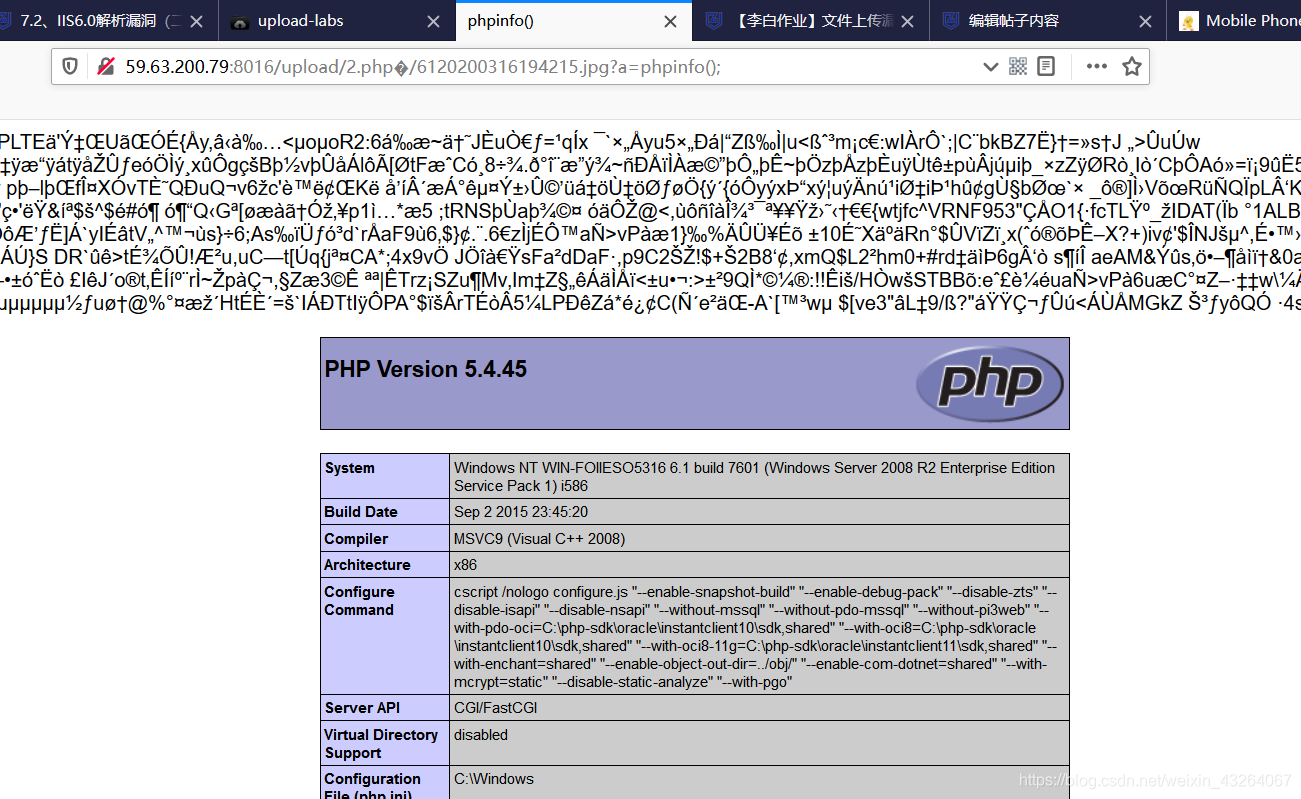Close the 【李白作业】文件上传 tab
The width and height of the screenshot is (1301, 799).
(x=907, y=21)
